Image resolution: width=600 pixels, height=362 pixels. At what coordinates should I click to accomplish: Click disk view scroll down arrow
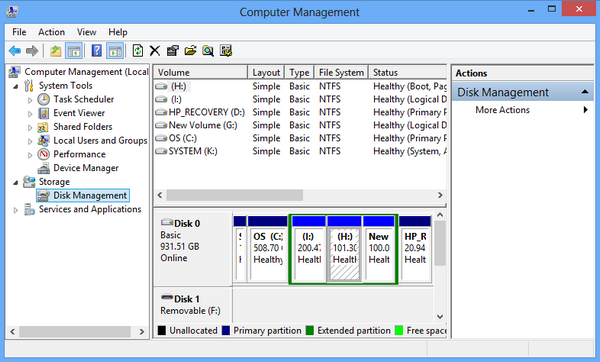point(440,317)
